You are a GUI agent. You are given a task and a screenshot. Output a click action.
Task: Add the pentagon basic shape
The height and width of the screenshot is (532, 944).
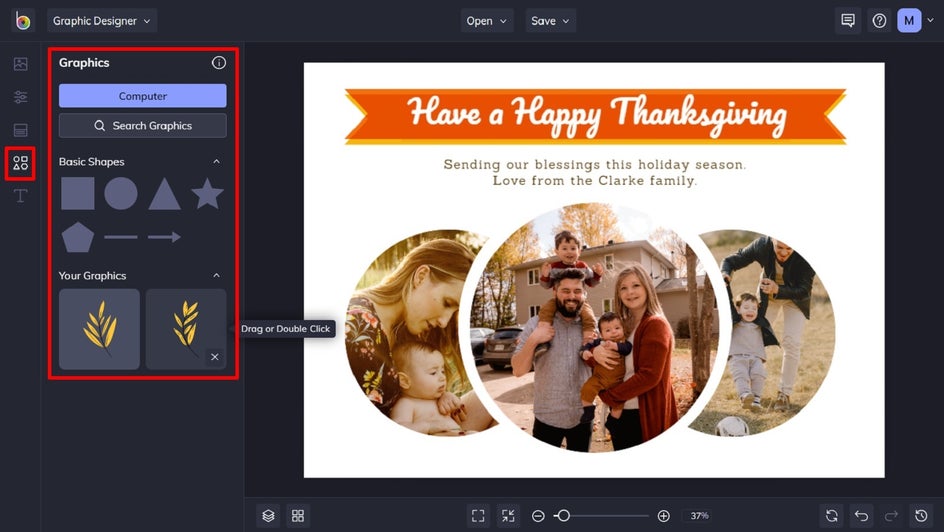tap(78, 237)
